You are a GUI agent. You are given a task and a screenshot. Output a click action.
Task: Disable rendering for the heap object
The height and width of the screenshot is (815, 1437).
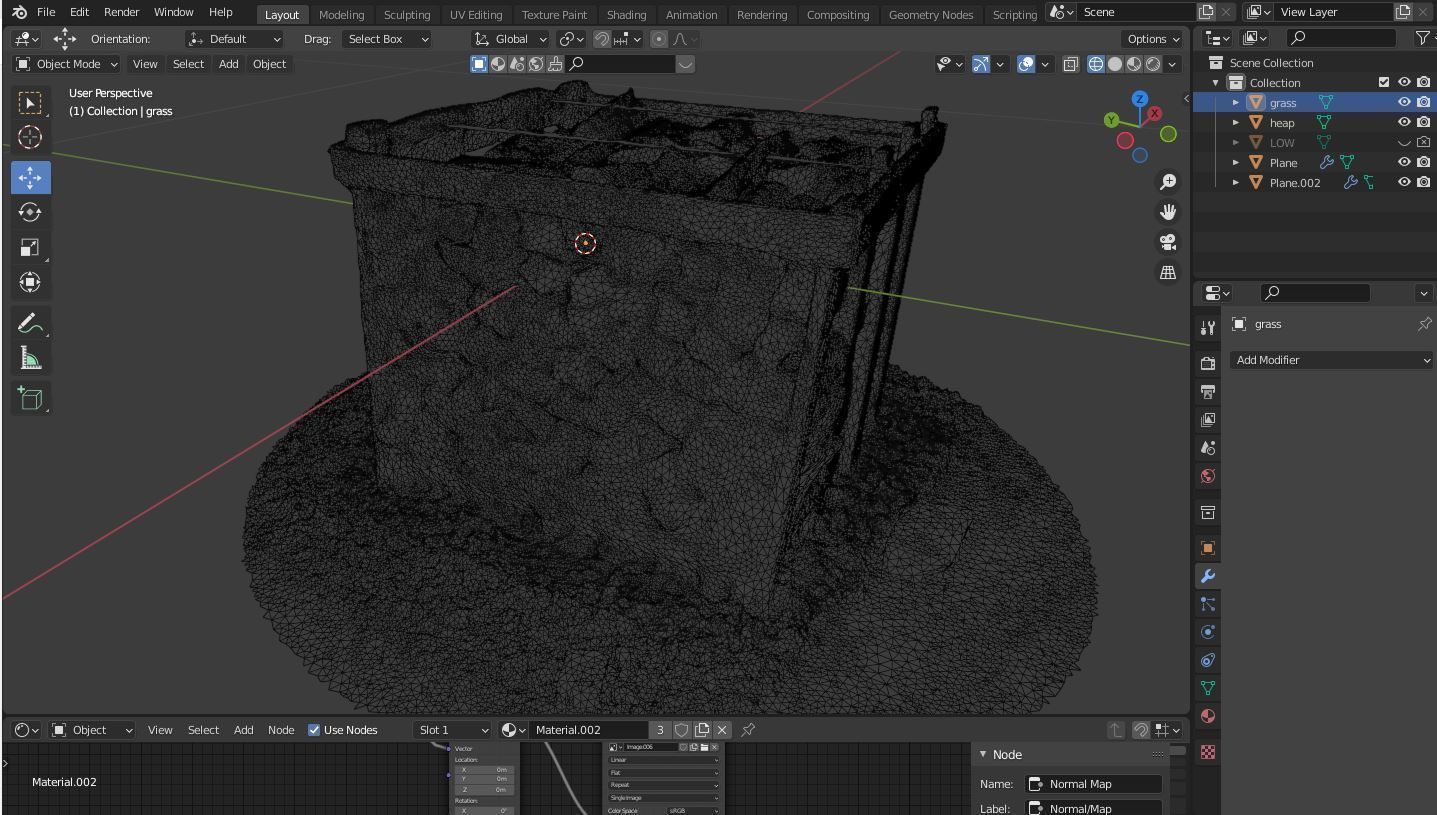tap(1423, 122)
